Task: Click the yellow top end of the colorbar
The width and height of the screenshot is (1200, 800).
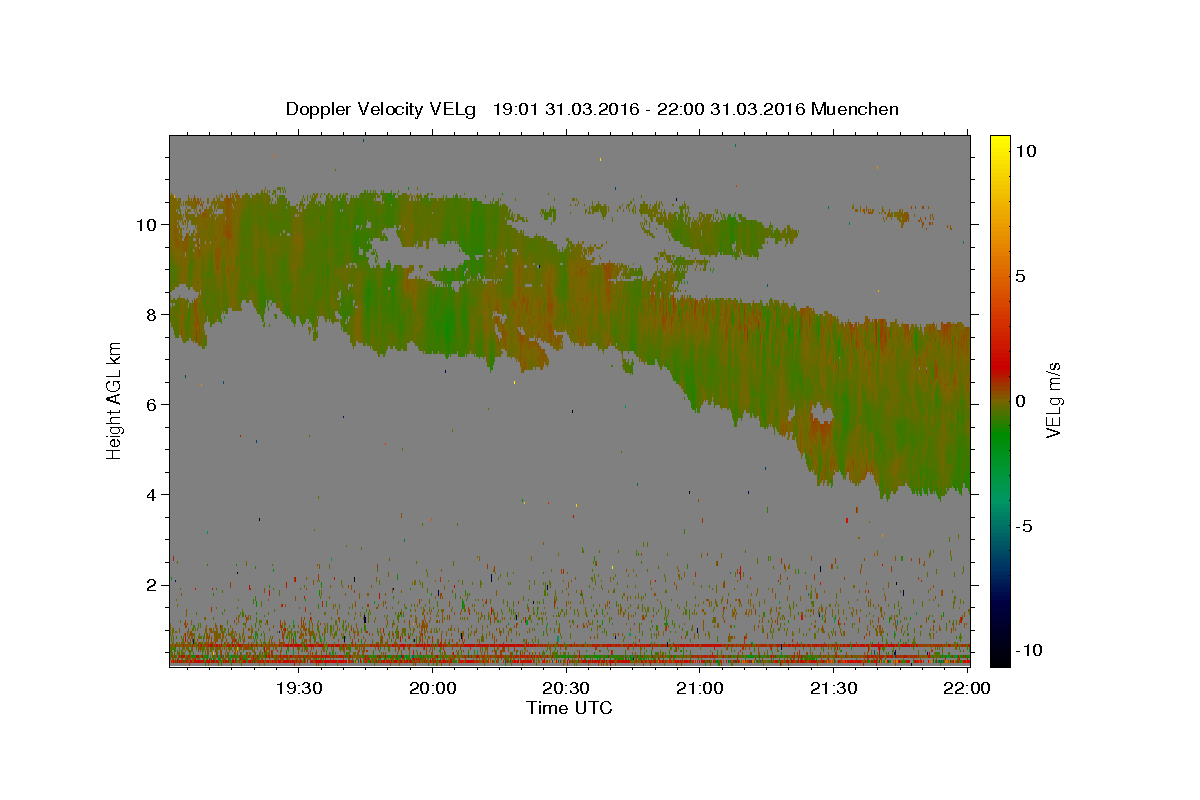Action: [999, 142]
